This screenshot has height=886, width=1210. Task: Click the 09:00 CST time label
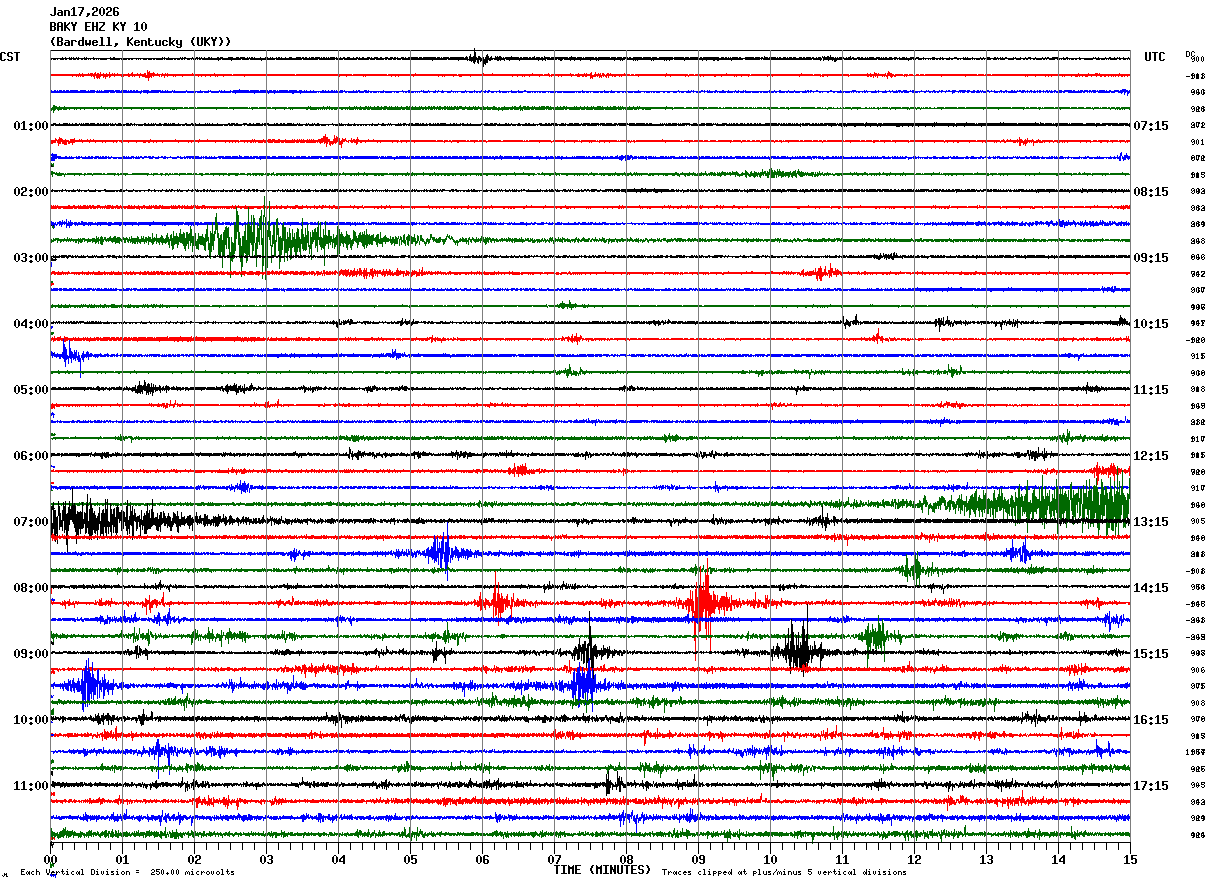pyautogui.click(x=31, y=654)
